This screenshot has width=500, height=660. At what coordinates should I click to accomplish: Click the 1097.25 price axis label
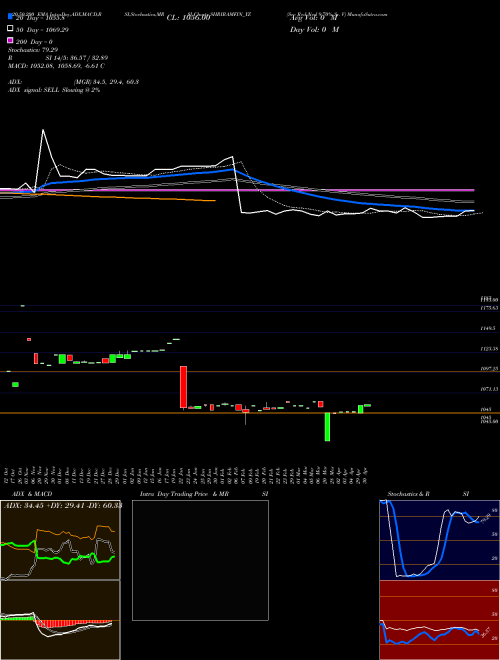coord(489,369)
